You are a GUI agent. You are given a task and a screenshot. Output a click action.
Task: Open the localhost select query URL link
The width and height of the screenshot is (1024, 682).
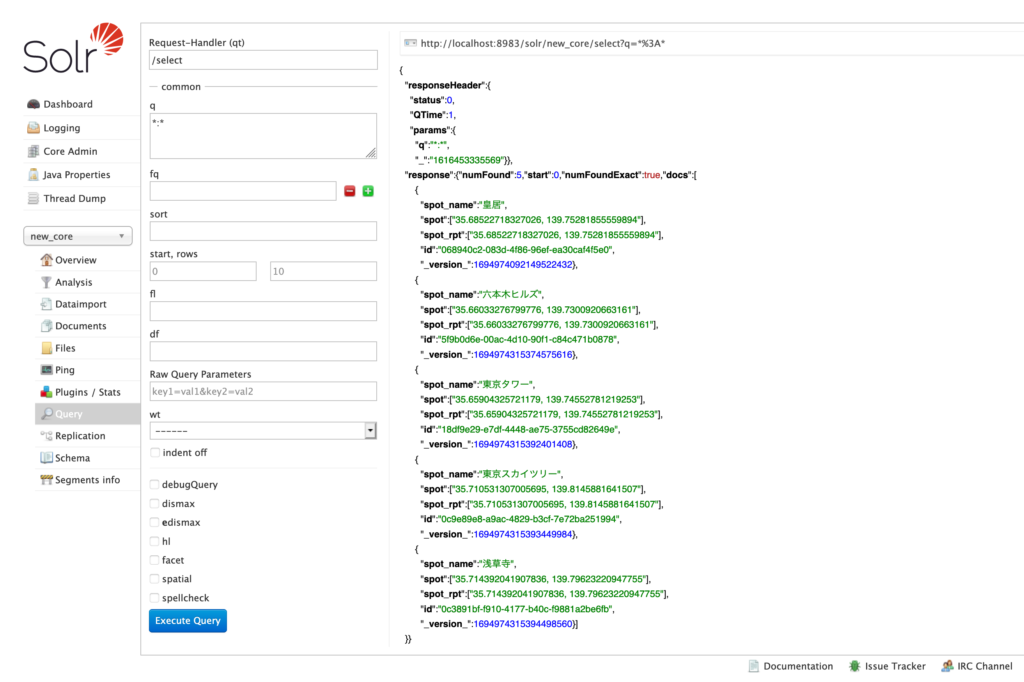point(543,43)
